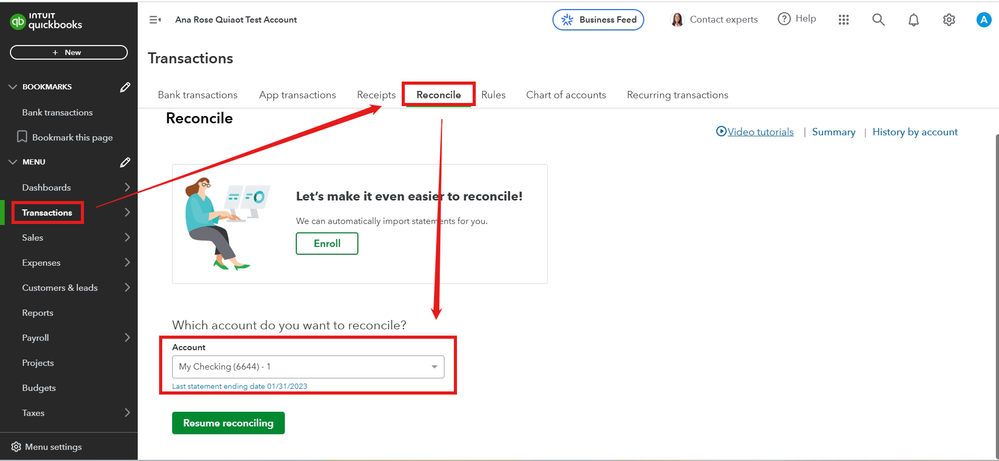This screenshot has width=999, height=461.
Task: Switch to Rules tab
Action: [x=493, y=95]
